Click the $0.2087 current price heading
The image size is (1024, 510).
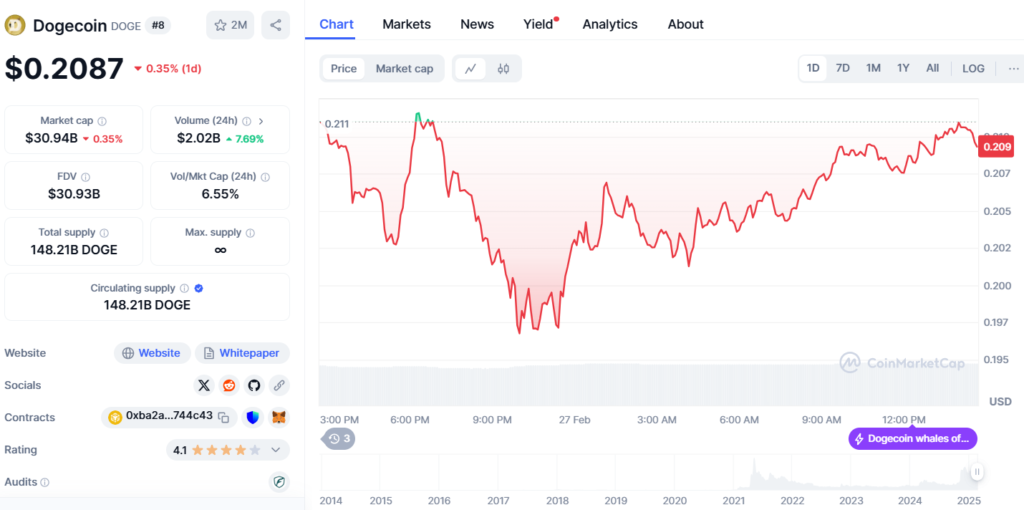64,68
